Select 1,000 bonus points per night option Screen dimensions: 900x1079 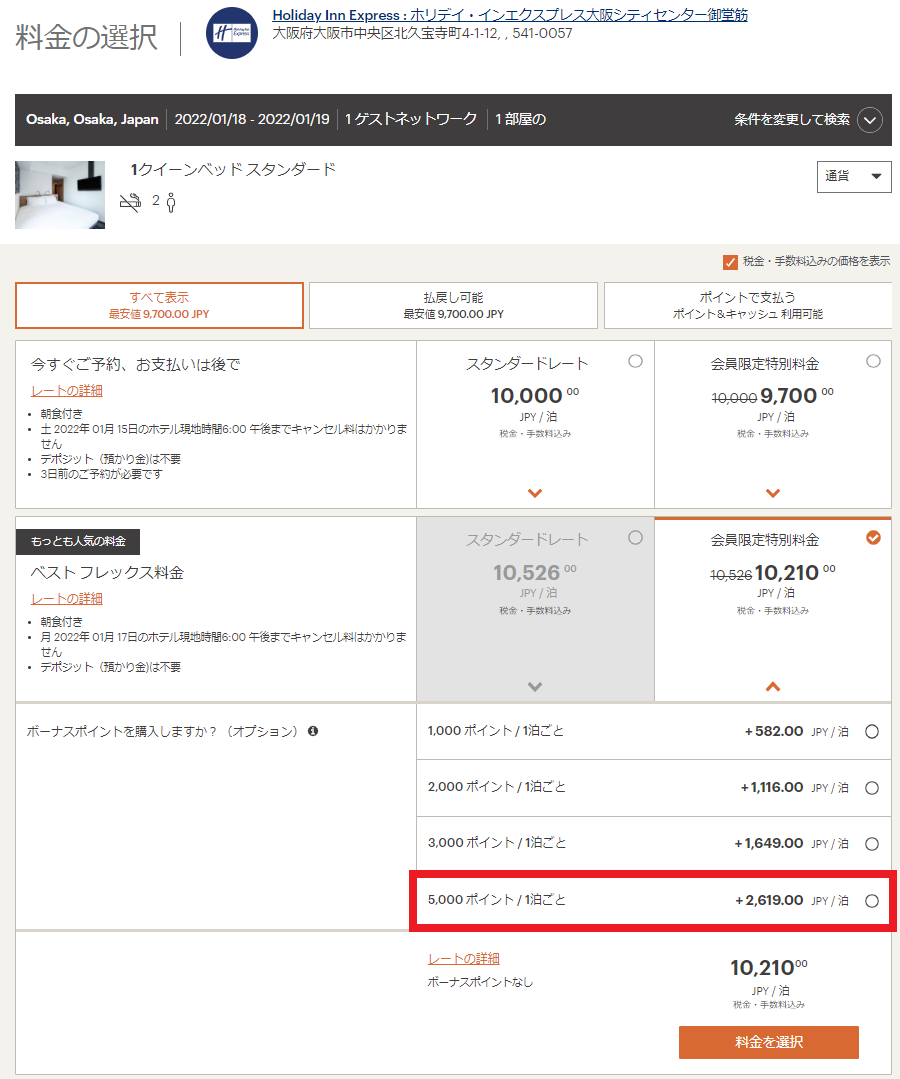click(x=871, y=732)
